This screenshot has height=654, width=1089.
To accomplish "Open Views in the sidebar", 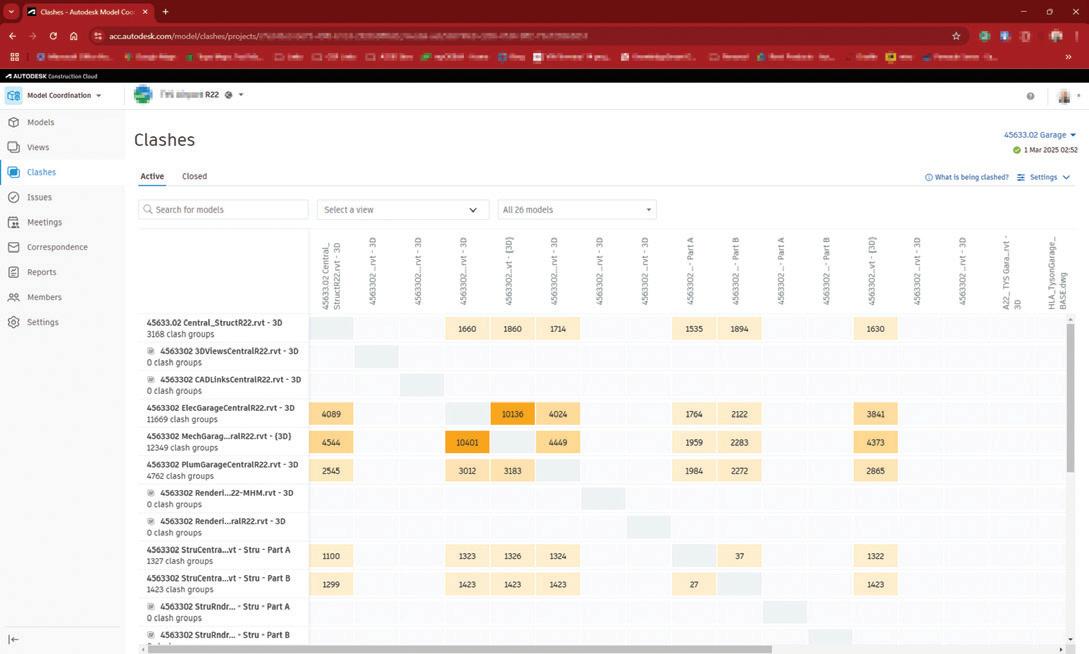I will pyautogui.click(x=38, y=147).
